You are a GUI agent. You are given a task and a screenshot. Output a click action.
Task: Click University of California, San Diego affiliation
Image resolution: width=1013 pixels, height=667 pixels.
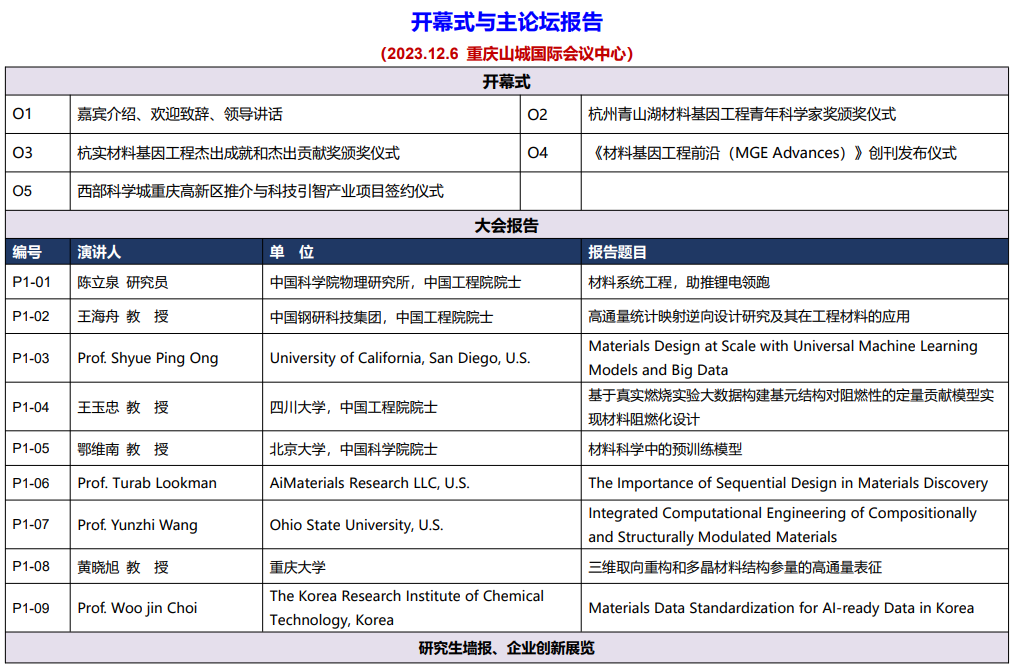pyautogui.click(x=400, y=358)
